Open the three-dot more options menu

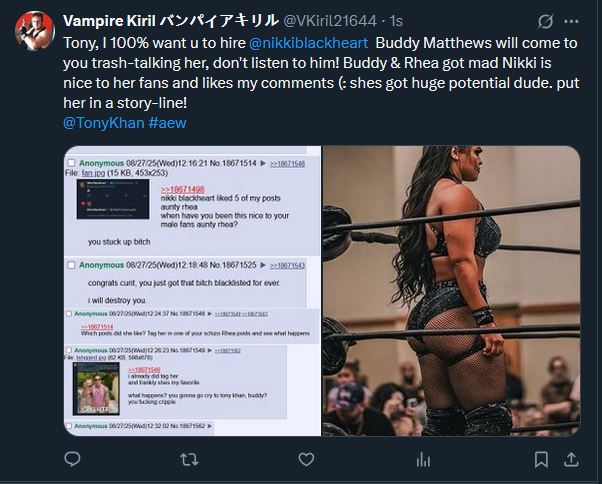571,21
